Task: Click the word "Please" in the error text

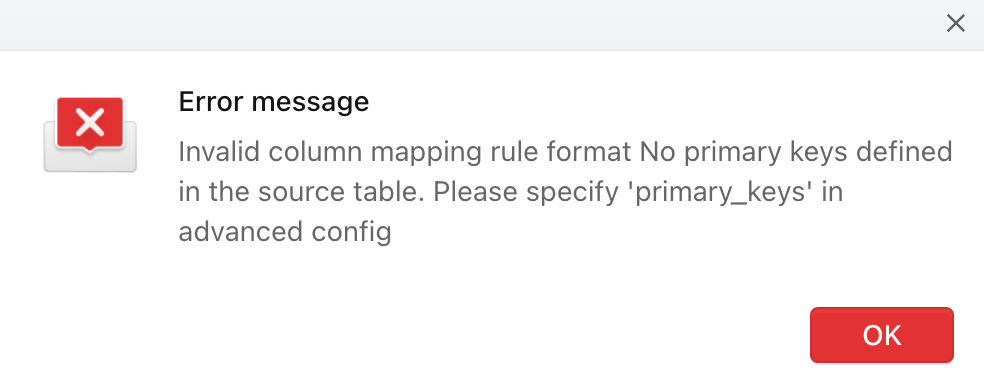Action: (x=474, y=193)
